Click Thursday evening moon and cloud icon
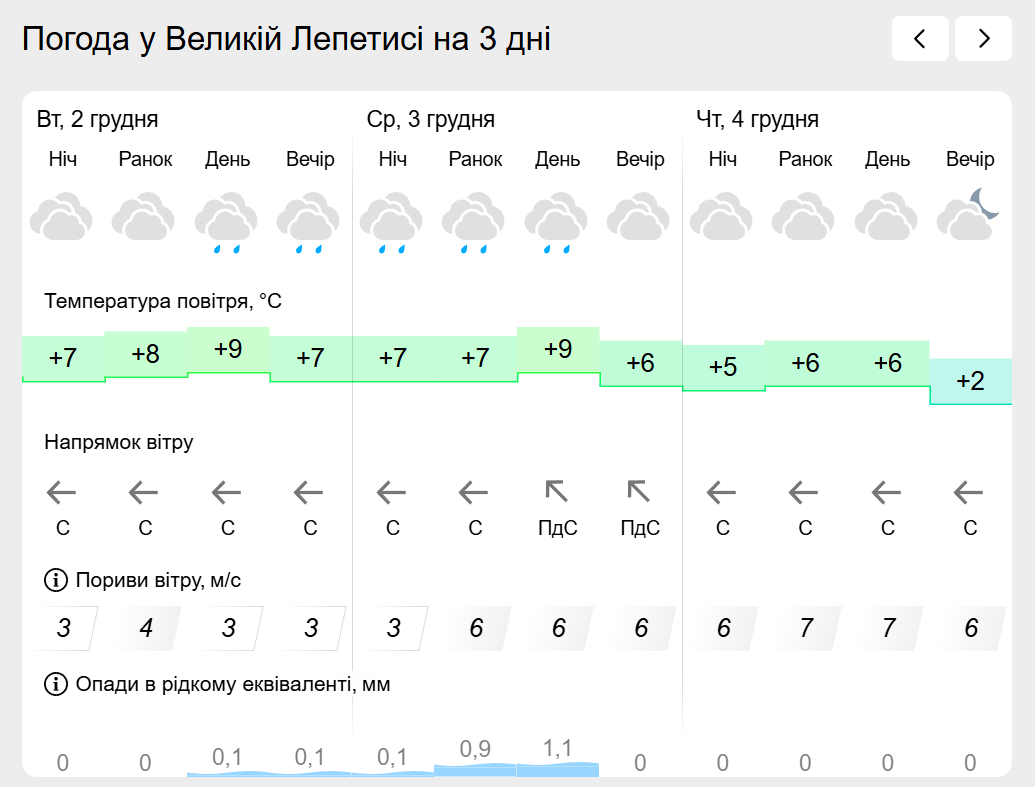 pyautogui.click(x=969, y=216)
